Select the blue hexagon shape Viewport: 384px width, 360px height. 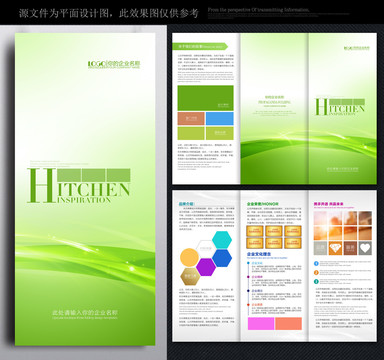click(222, 258)
